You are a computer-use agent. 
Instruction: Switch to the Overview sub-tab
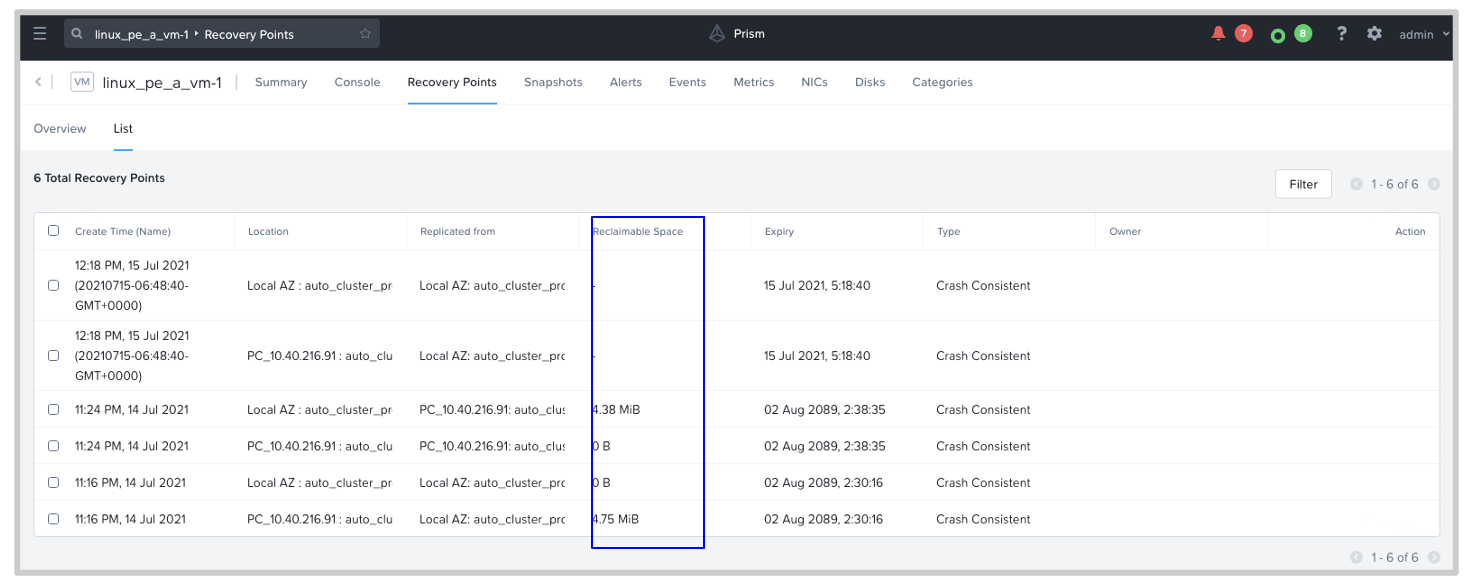tap(60, 128)
